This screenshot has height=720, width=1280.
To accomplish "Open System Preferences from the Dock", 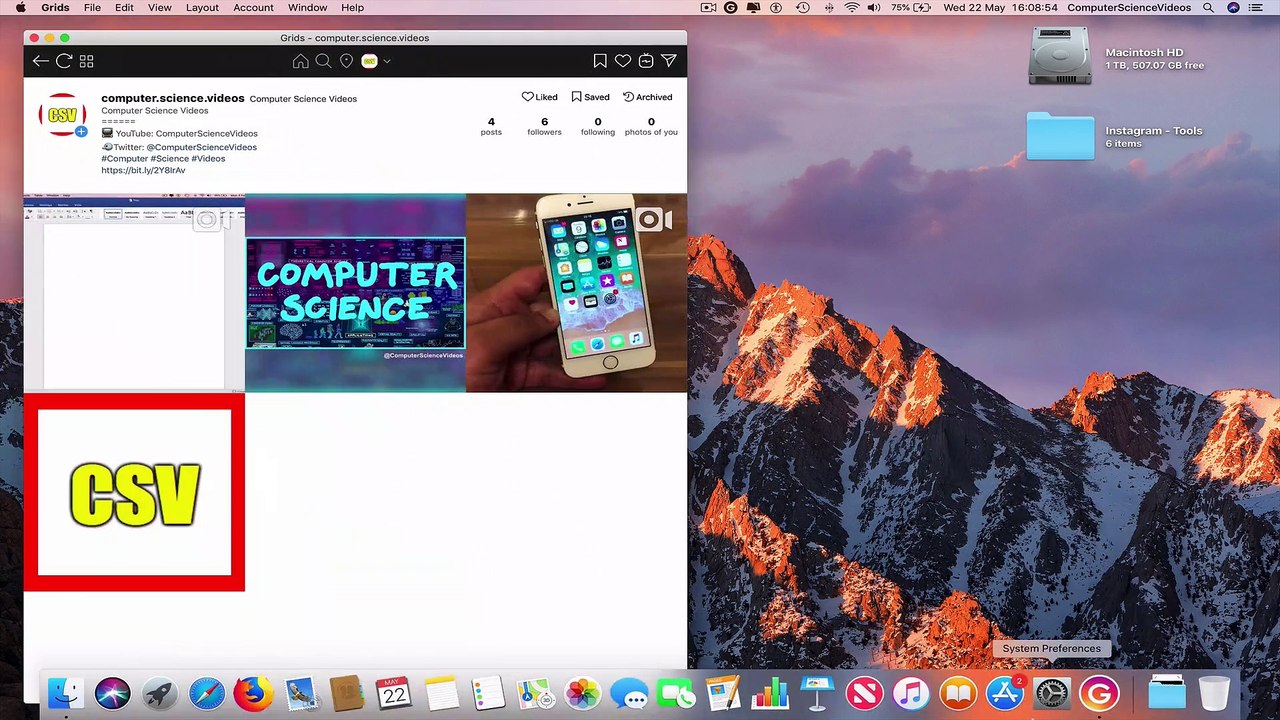I will click(x=1051, y=693).
